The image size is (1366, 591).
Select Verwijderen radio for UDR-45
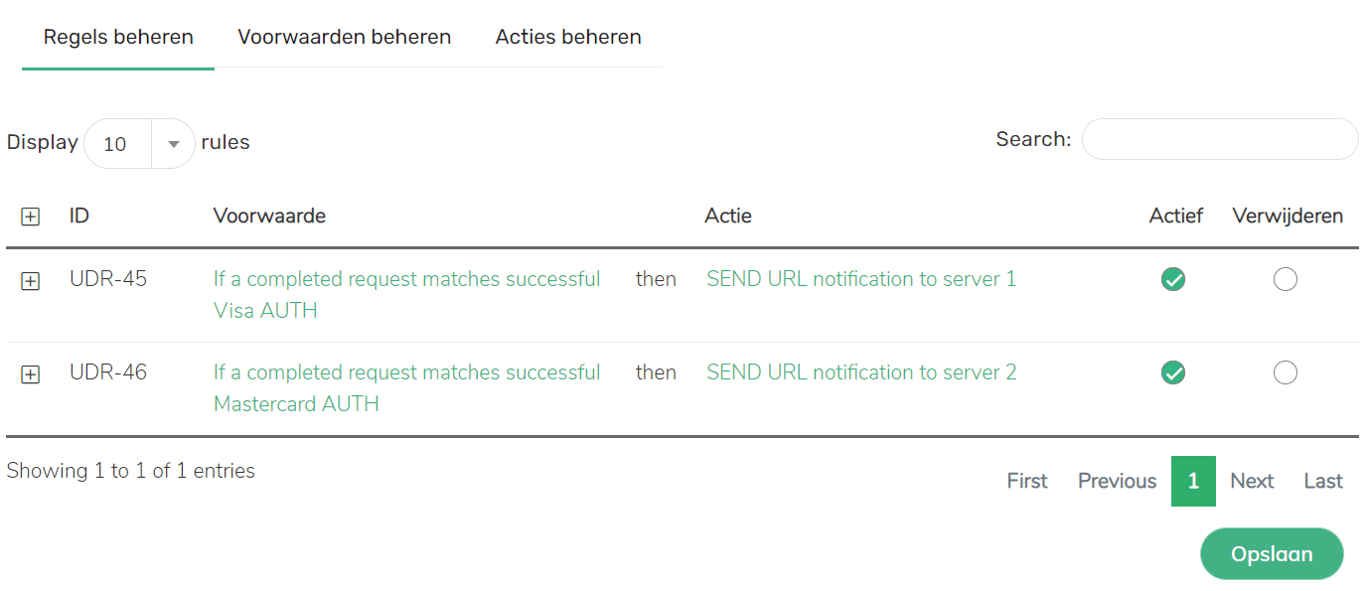pos(1285,280)
